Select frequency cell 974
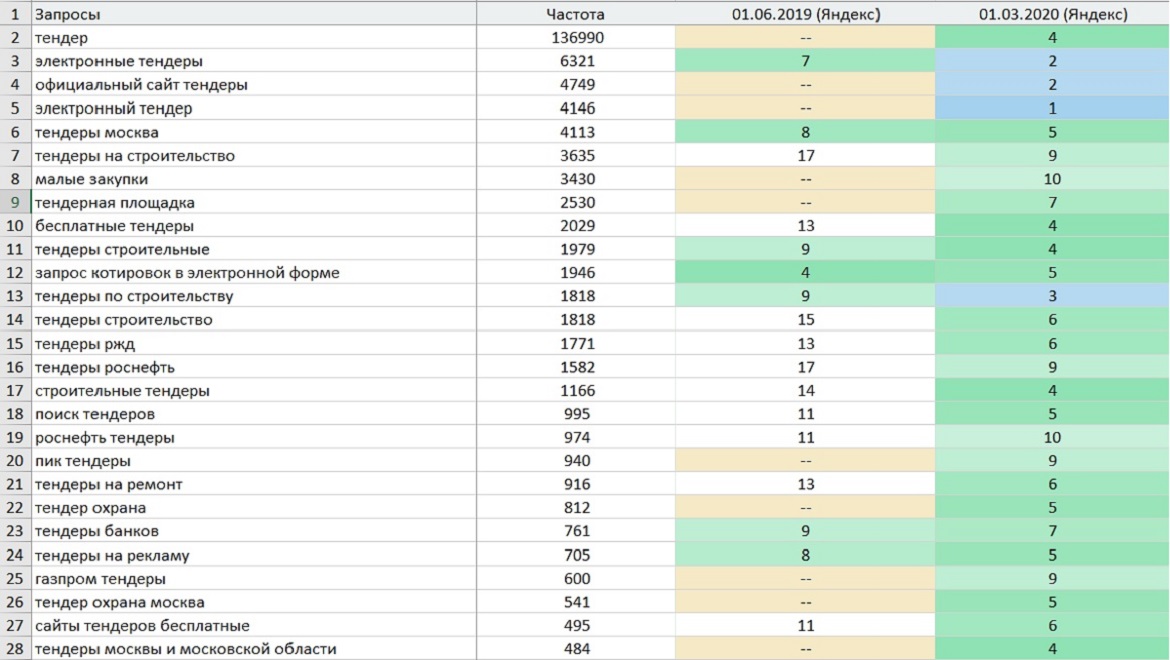This screenshot has height=660, width=1170. [x=575, y=437]
